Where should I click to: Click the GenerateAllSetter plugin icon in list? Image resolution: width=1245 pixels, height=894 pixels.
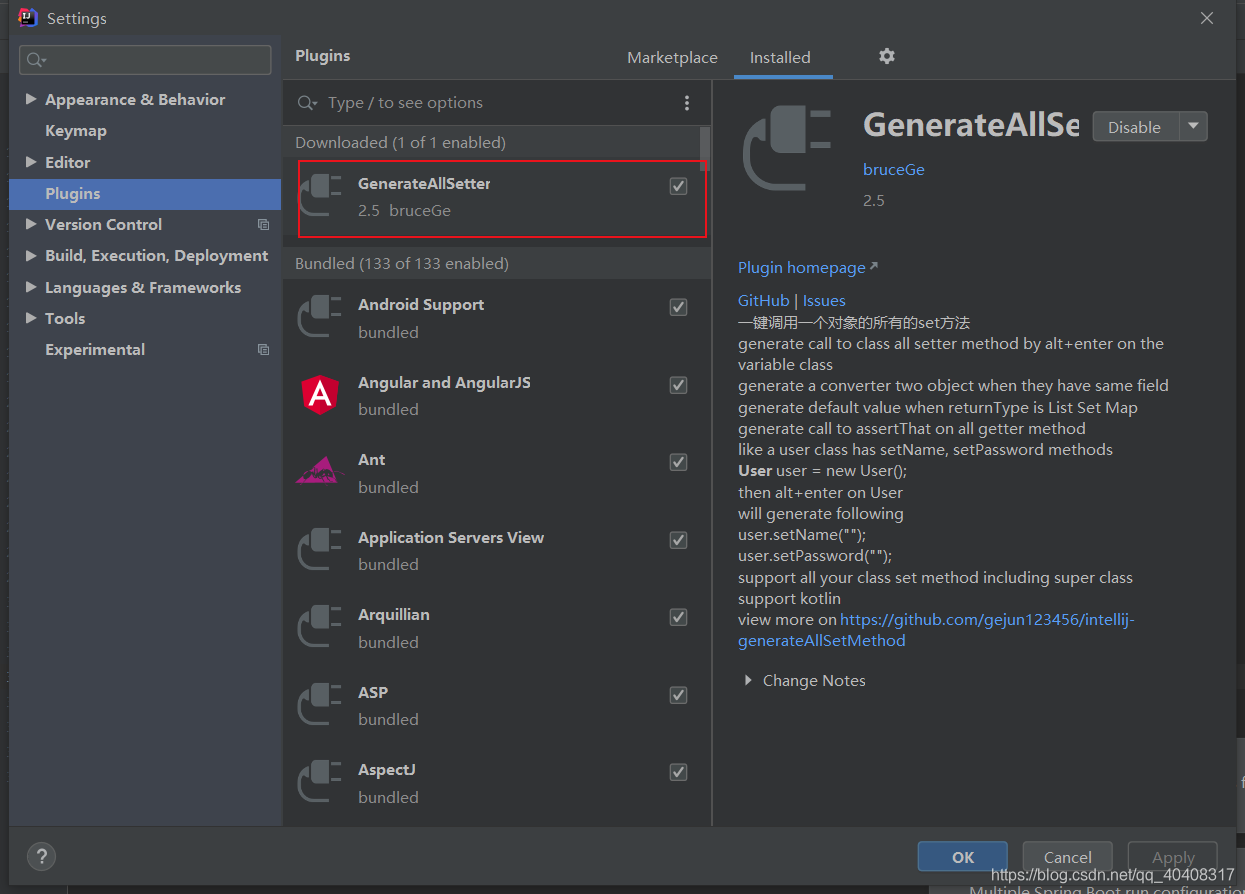pyautogui.click(x=321, y=194)
